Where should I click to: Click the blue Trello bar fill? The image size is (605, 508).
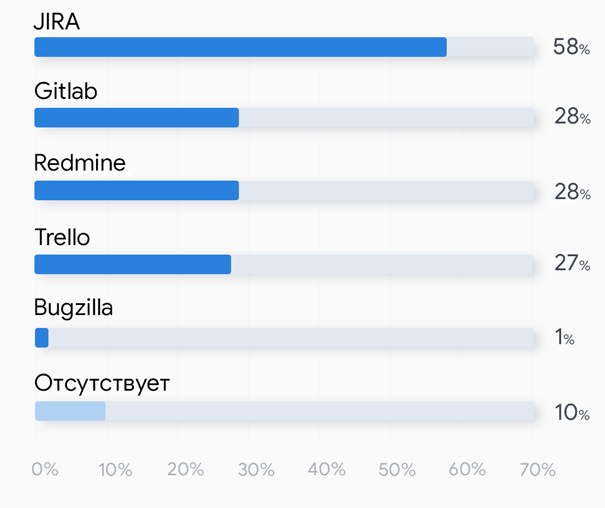132,264
